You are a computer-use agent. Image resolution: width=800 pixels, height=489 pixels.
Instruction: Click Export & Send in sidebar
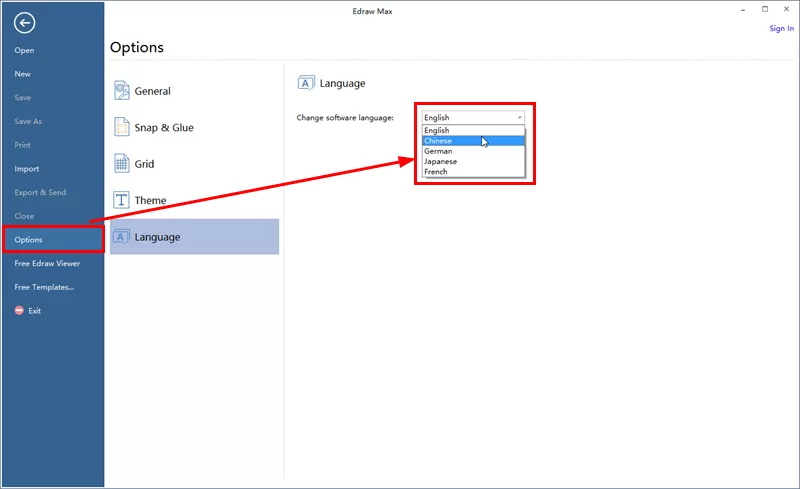click(40, 192)
